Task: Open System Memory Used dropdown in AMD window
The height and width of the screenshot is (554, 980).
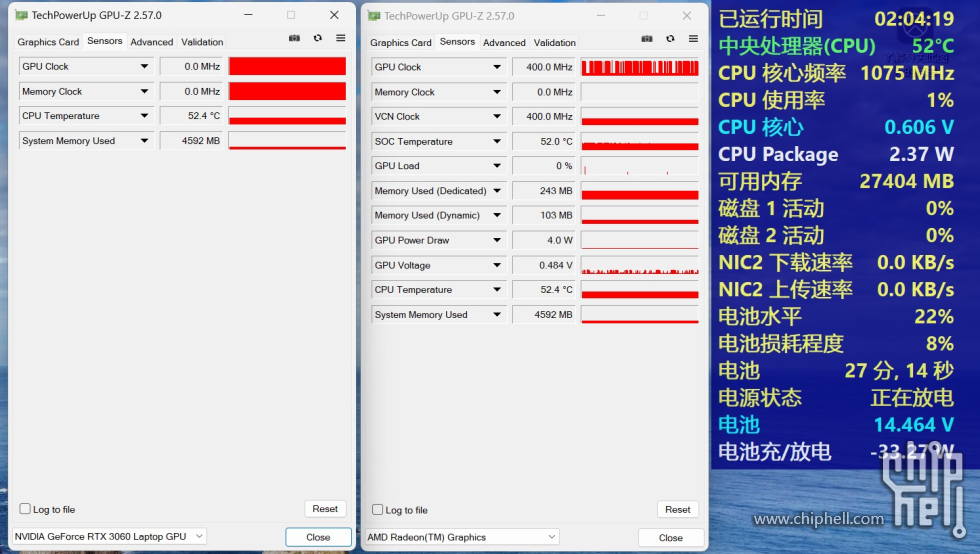Action: tap(497, 315)
